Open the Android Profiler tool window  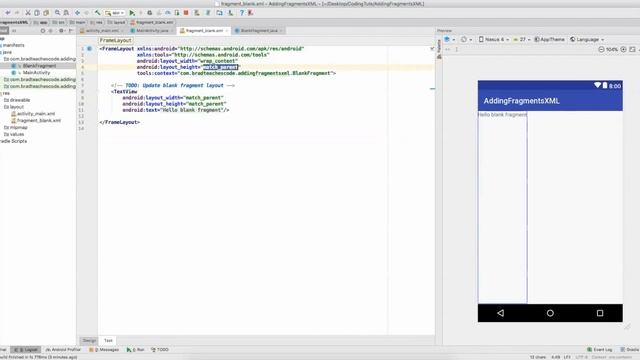63,350
